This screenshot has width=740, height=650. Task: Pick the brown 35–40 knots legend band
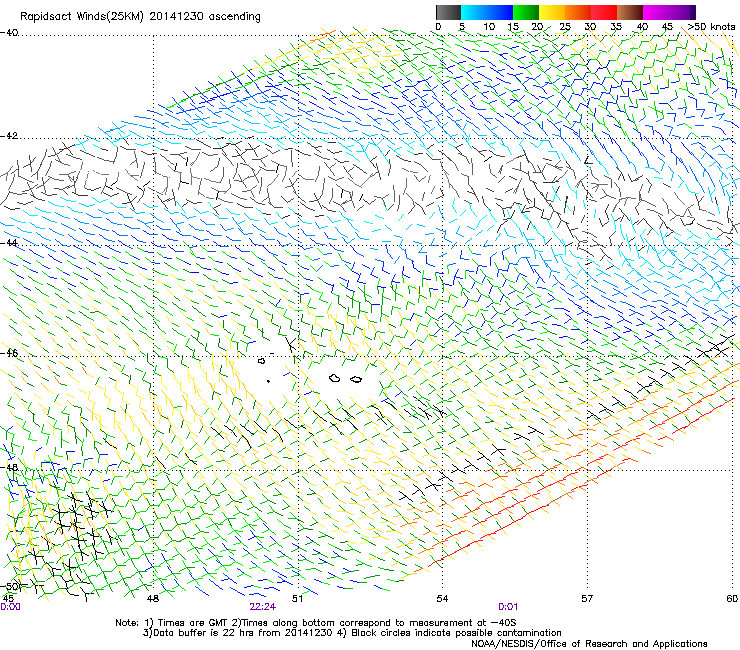630,12
